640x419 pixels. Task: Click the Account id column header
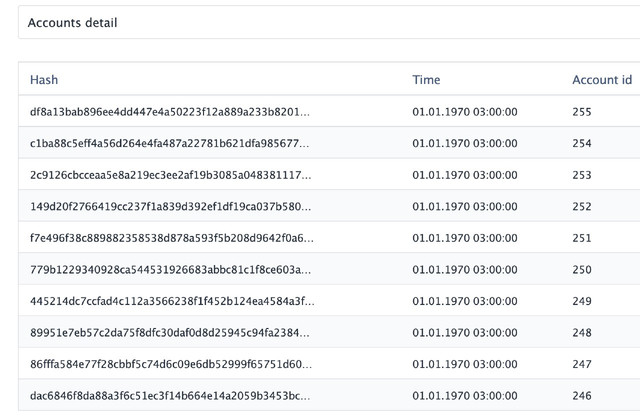click(602, 80)
